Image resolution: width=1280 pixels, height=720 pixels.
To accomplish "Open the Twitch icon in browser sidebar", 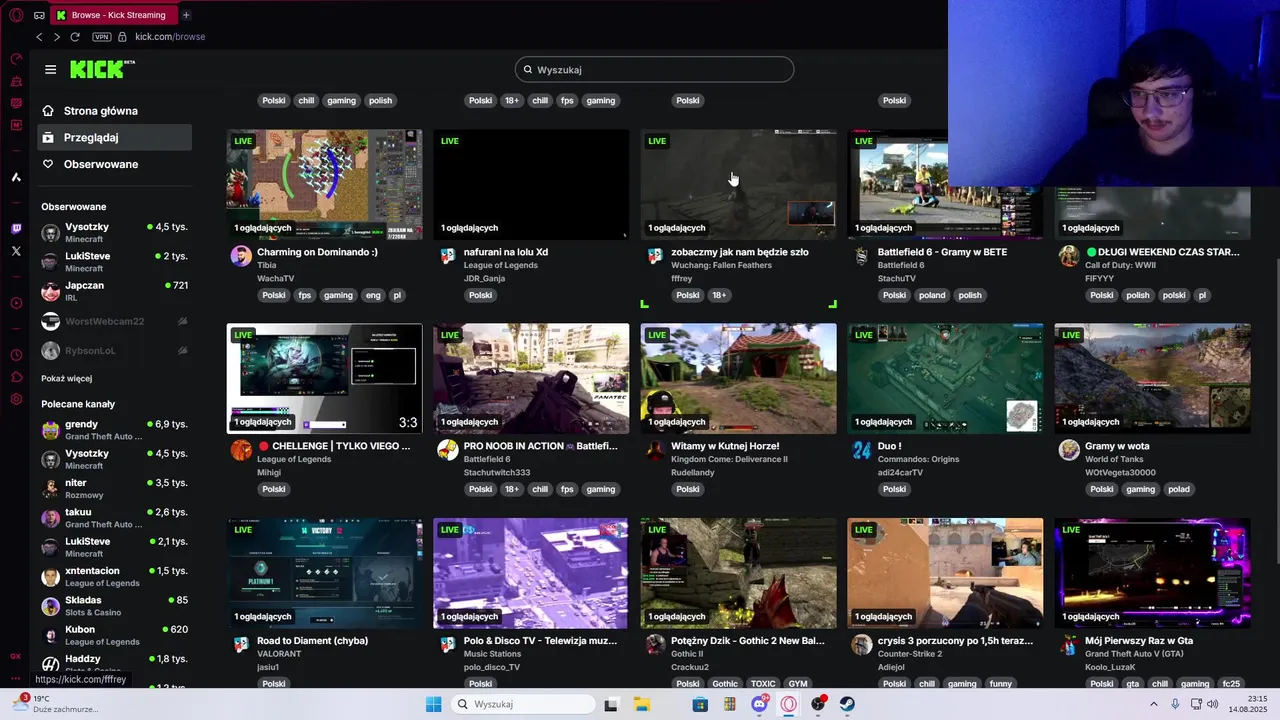I will point(16,229).
